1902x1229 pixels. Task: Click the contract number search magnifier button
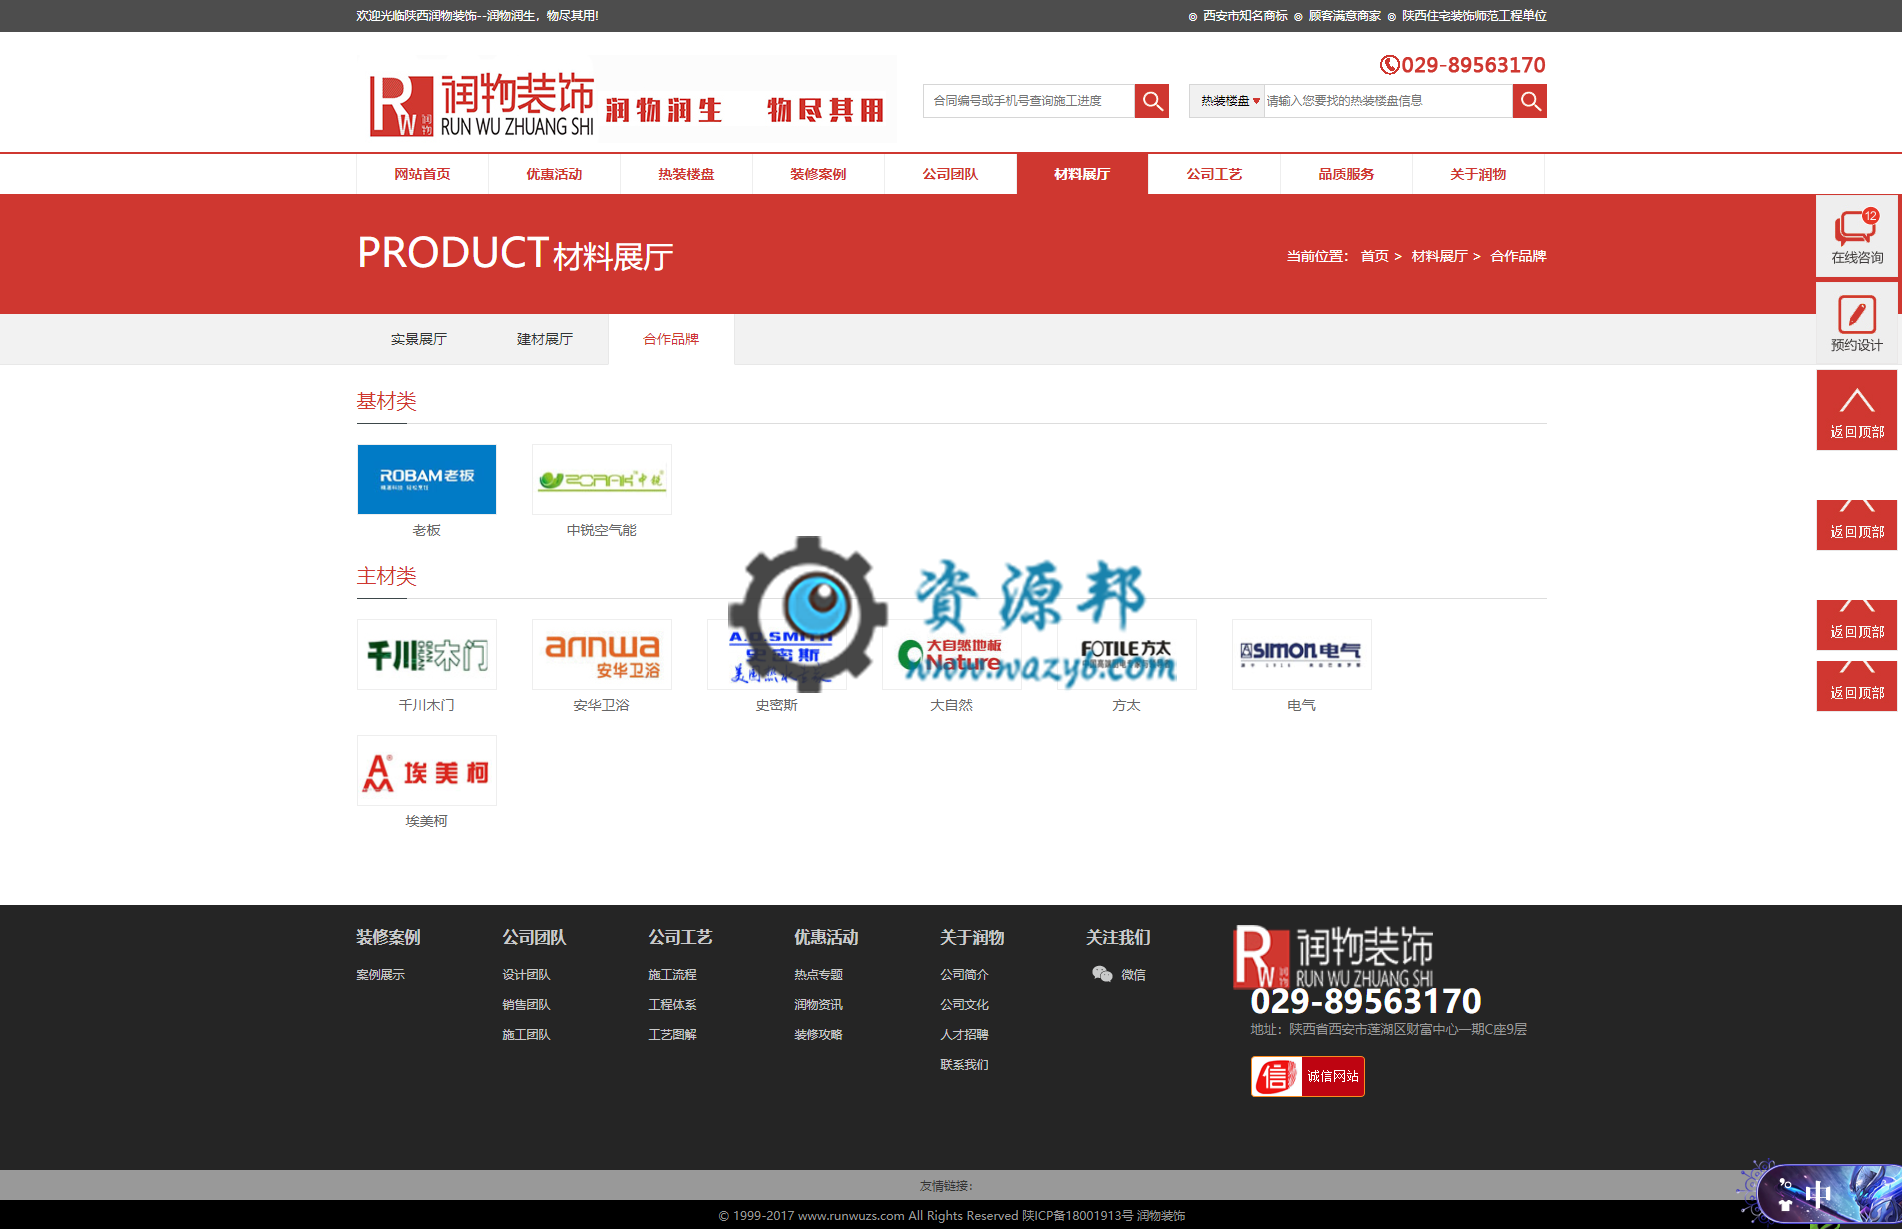(x=1152, y=101)
